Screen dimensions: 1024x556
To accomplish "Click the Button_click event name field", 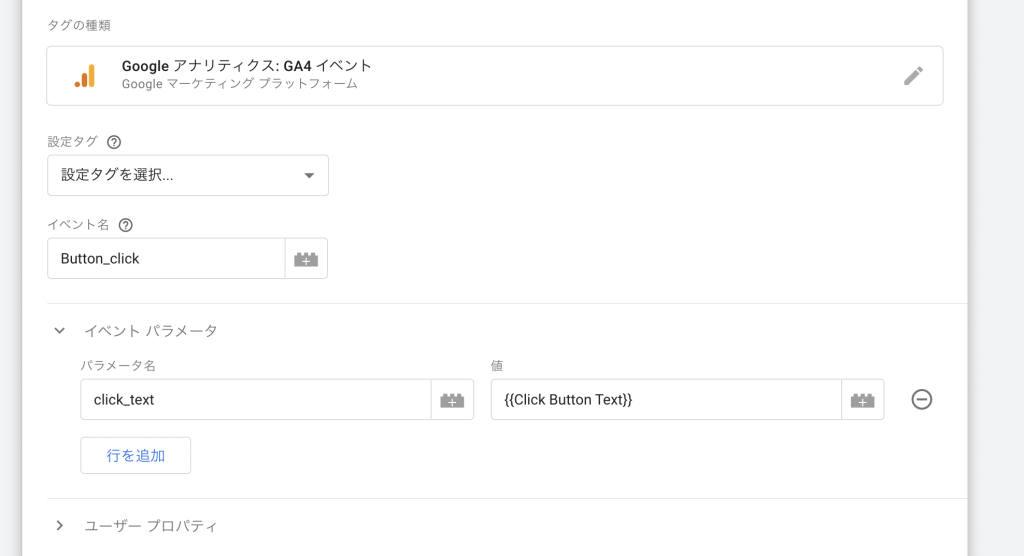I will pos(166,259).
